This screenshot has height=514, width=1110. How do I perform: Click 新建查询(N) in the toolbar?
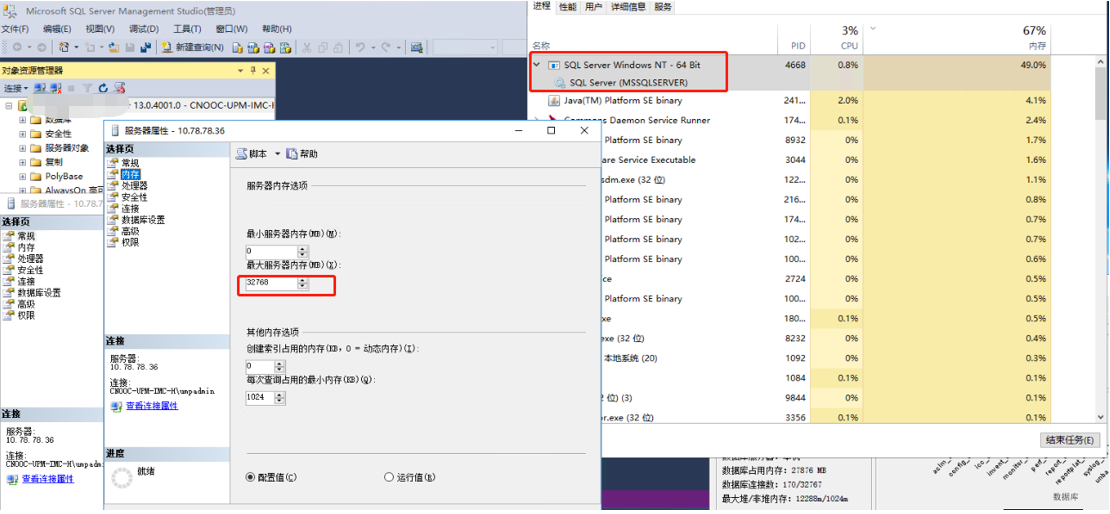pos(193,47)
